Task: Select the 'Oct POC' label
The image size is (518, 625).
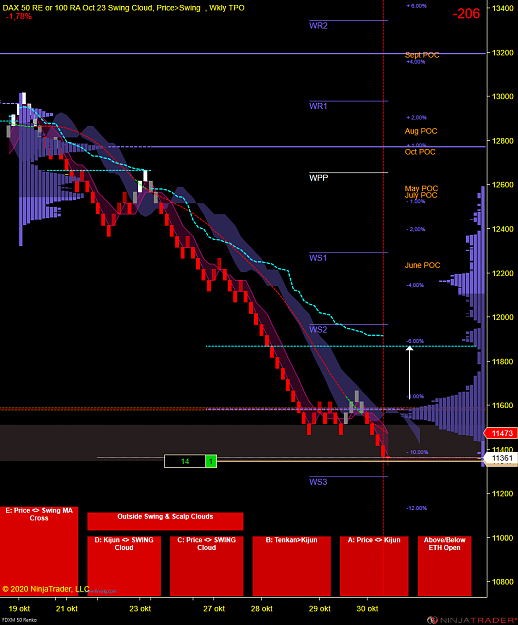Action: (420, 152)
